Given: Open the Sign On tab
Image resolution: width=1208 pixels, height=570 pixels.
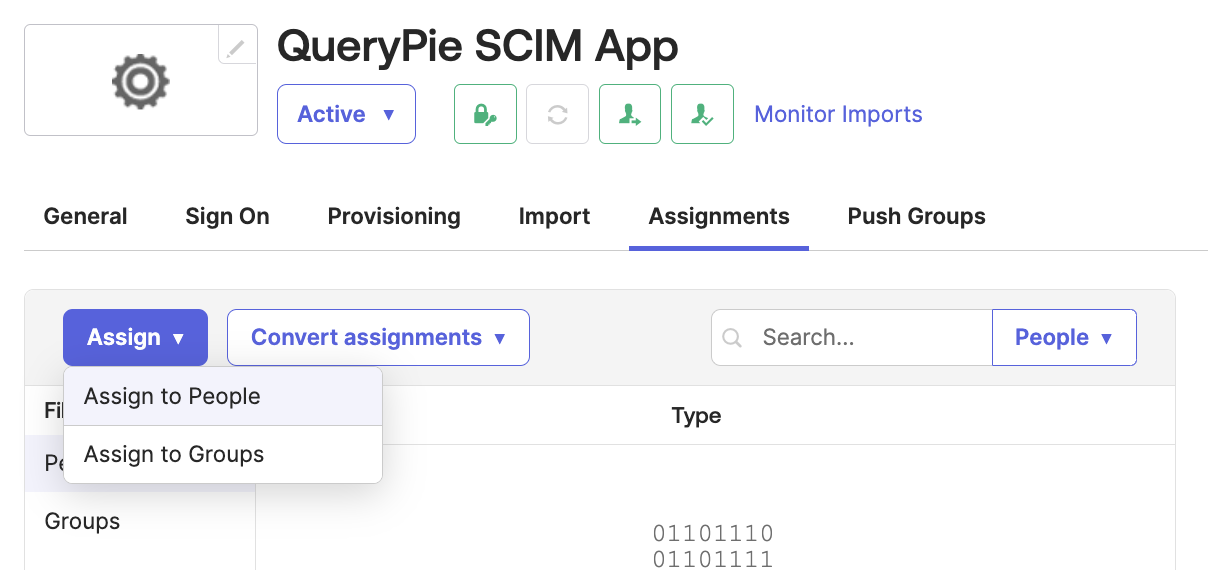Looking at the screenshot, I should click(x=227, y=217).
